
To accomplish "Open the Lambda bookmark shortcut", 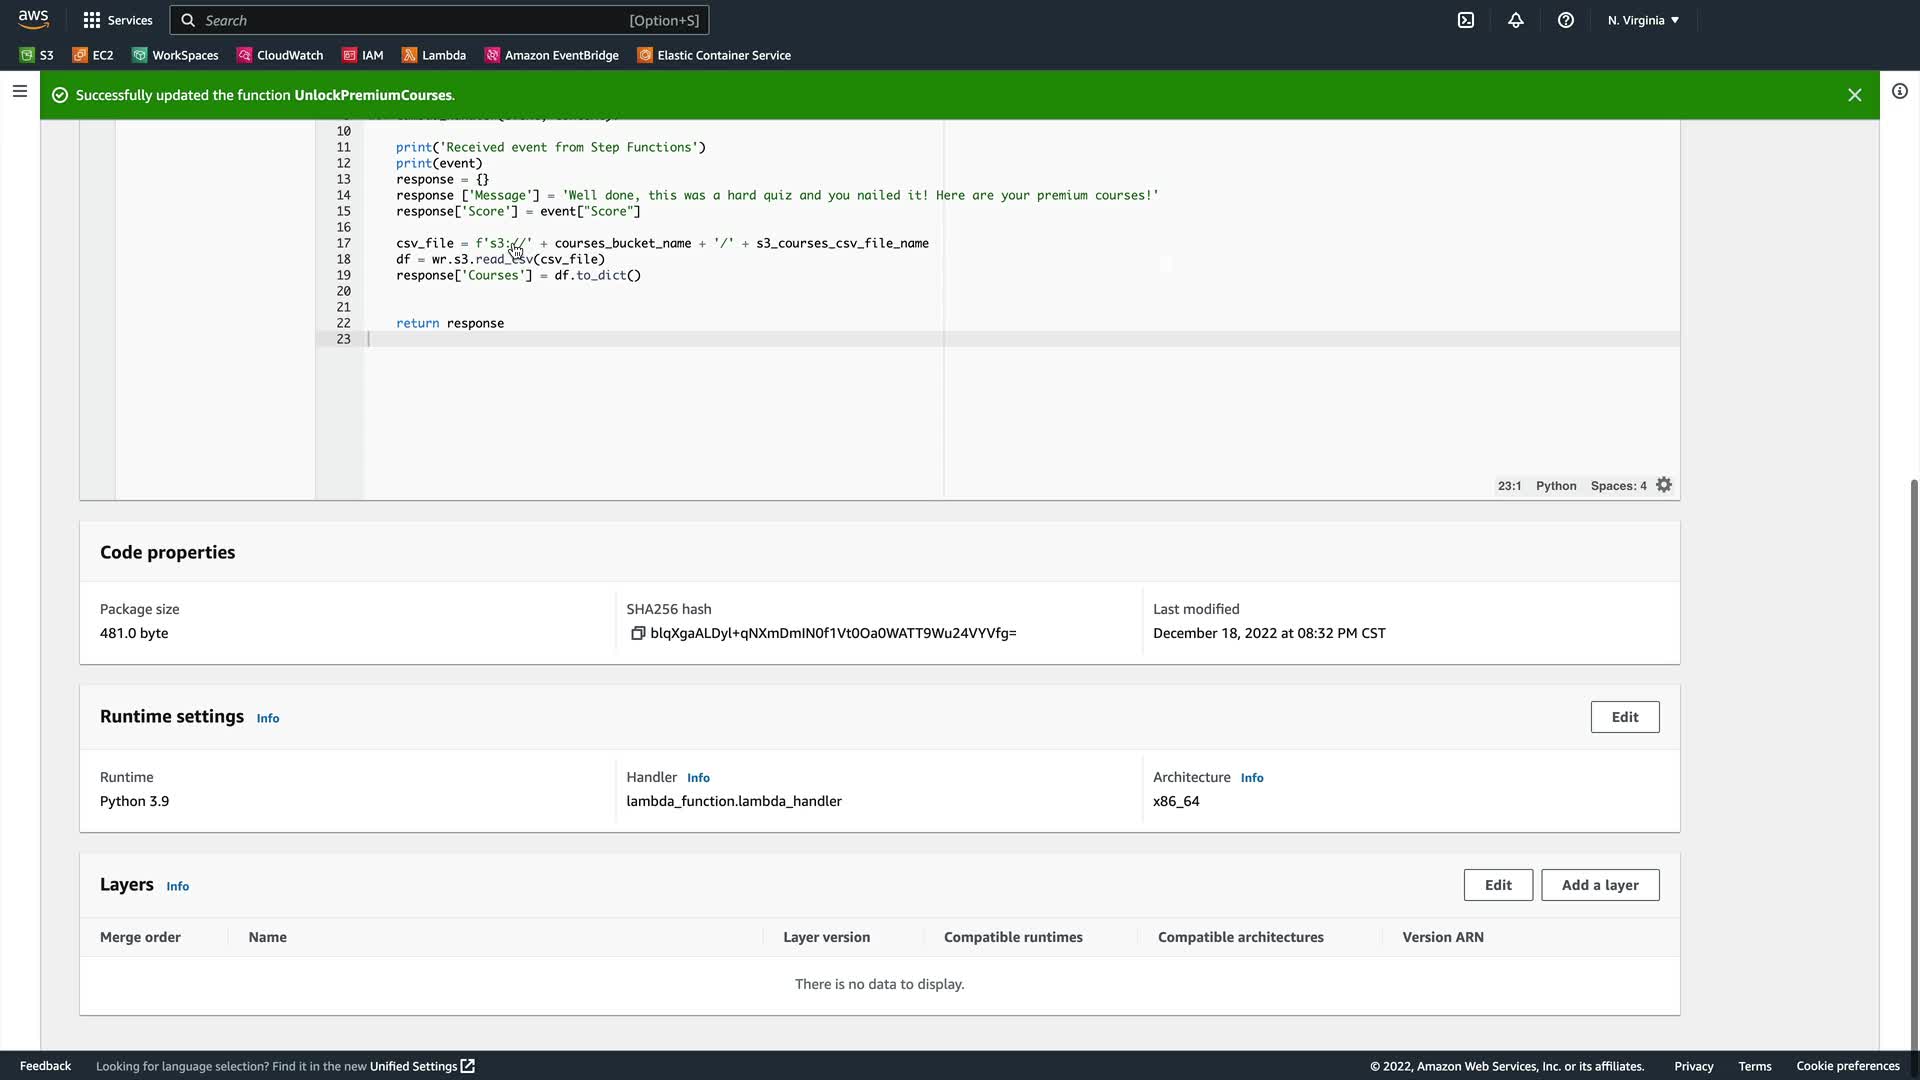I will 434,55.
